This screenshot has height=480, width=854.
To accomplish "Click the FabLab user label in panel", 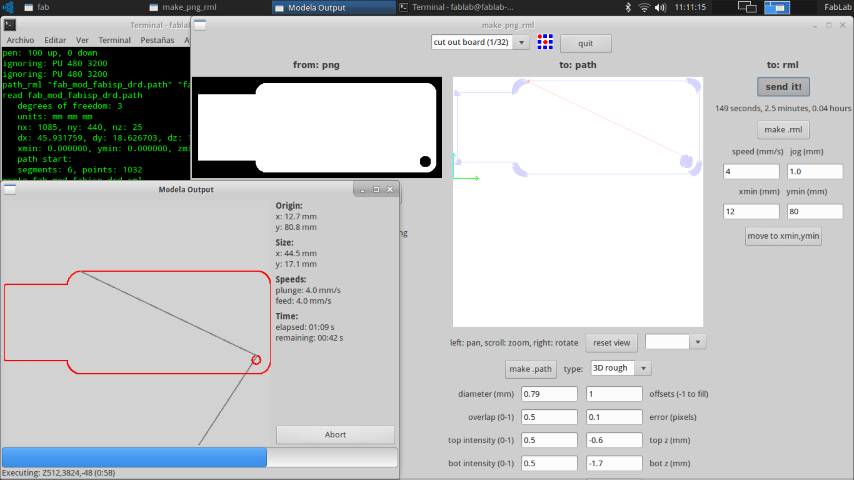I will [838, 7].
